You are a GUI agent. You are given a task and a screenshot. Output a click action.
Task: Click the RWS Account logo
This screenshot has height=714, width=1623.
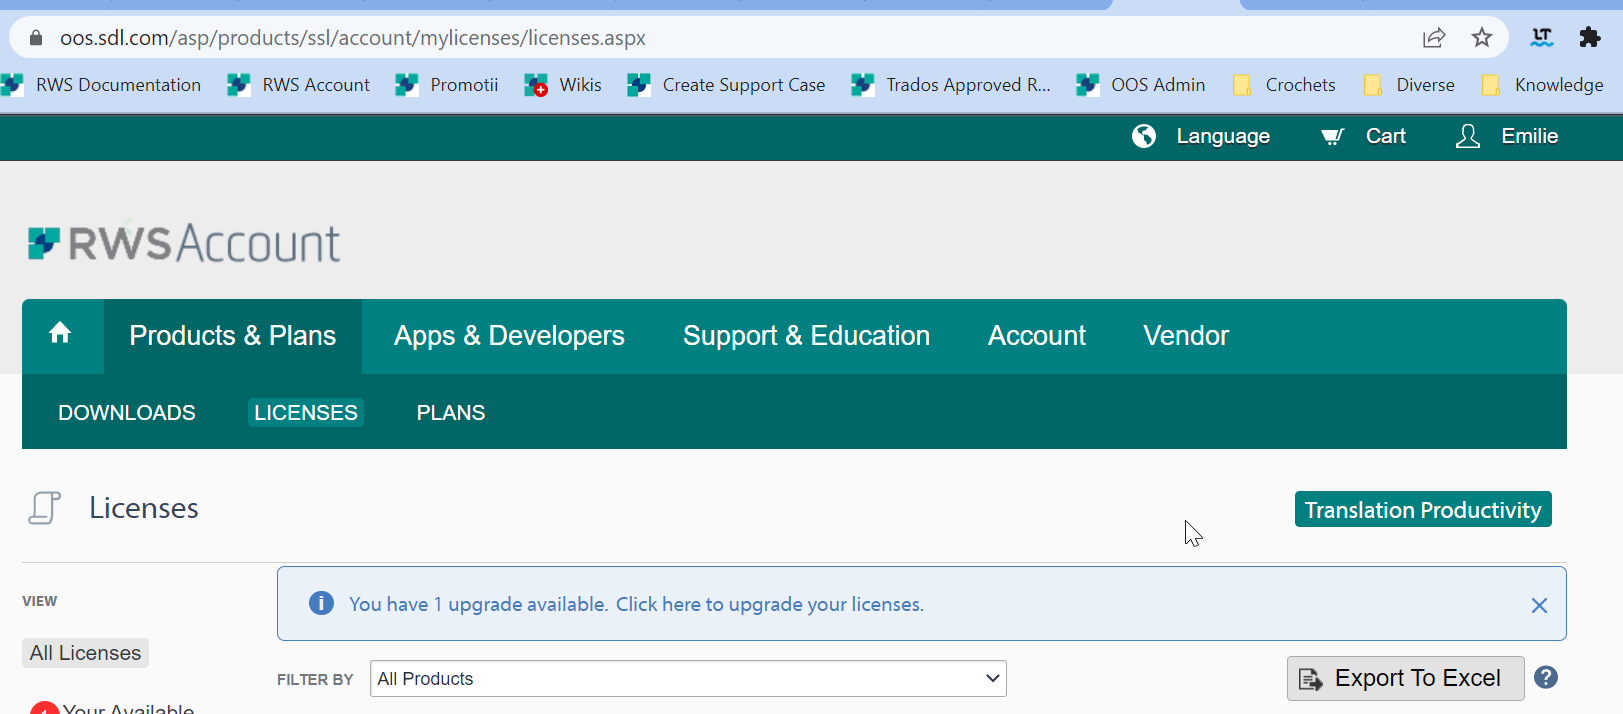[x=184, y=243]
